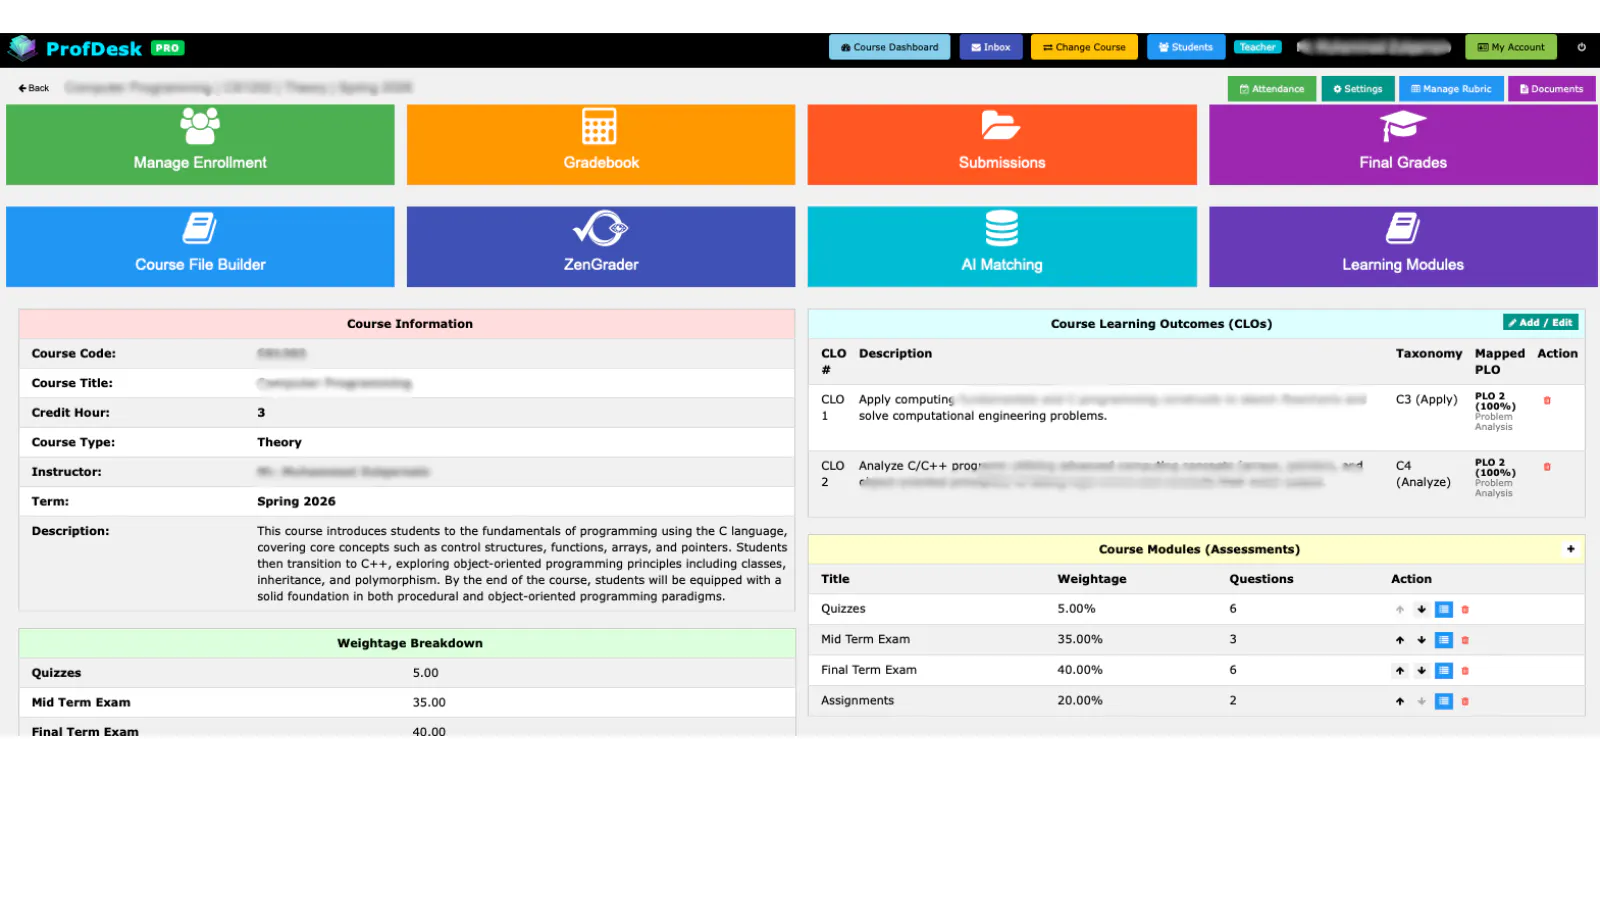This screenshot has width=1600, height=900.
Task: Click the 'Theory' course type value
Action: point(279,442)
